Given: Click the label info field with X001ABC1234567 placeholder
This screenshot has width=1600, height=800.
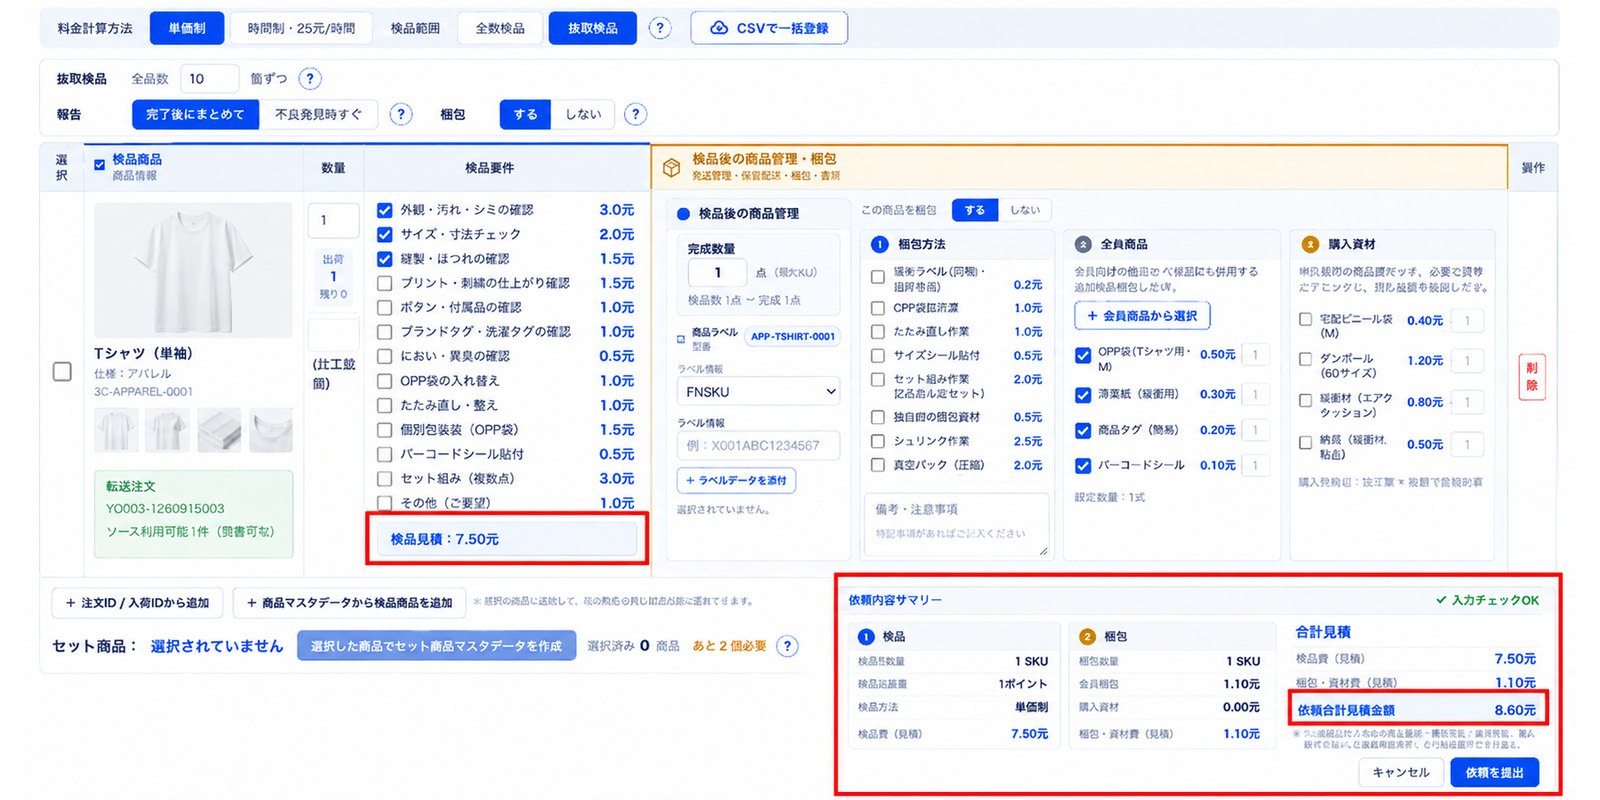Looking at the screenshot, I should coord(758,445).
